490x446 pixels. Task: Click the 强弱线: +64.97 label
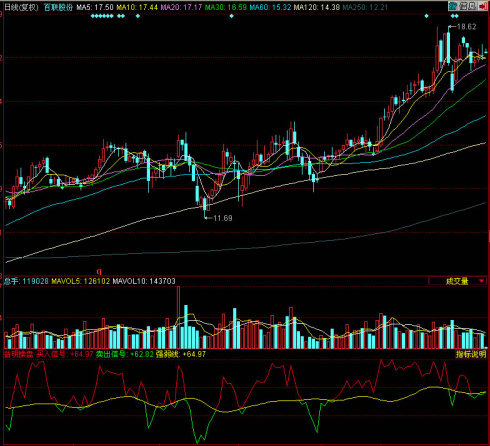click(181, 354)
